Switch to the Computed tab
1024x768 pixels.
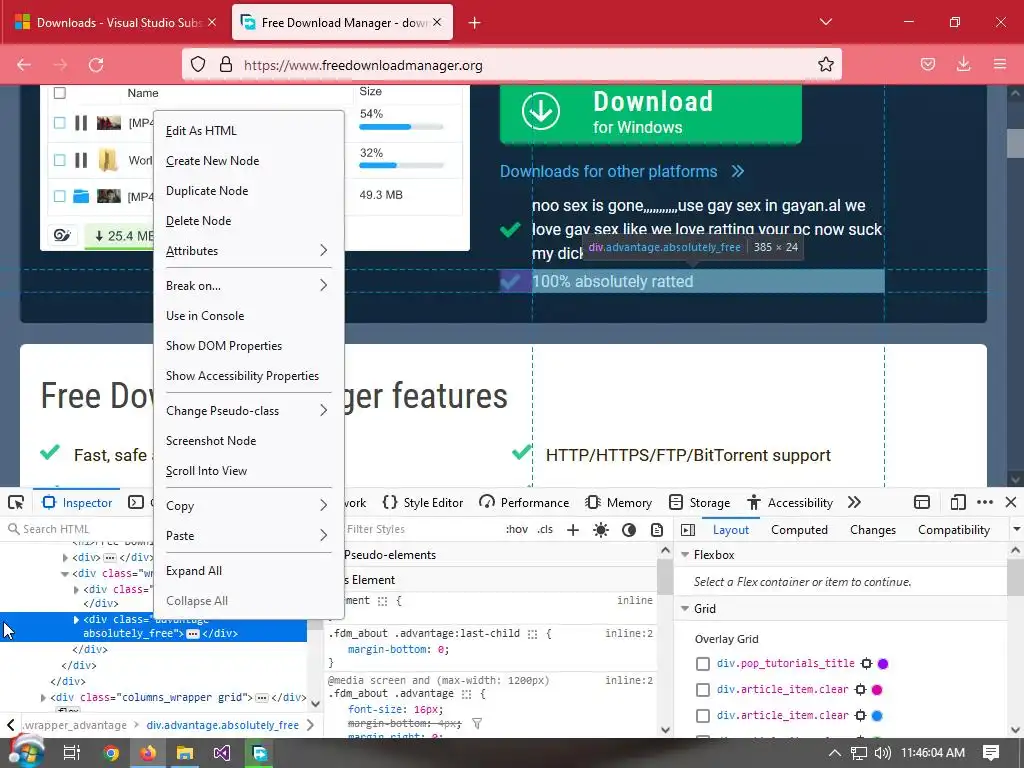799,530
